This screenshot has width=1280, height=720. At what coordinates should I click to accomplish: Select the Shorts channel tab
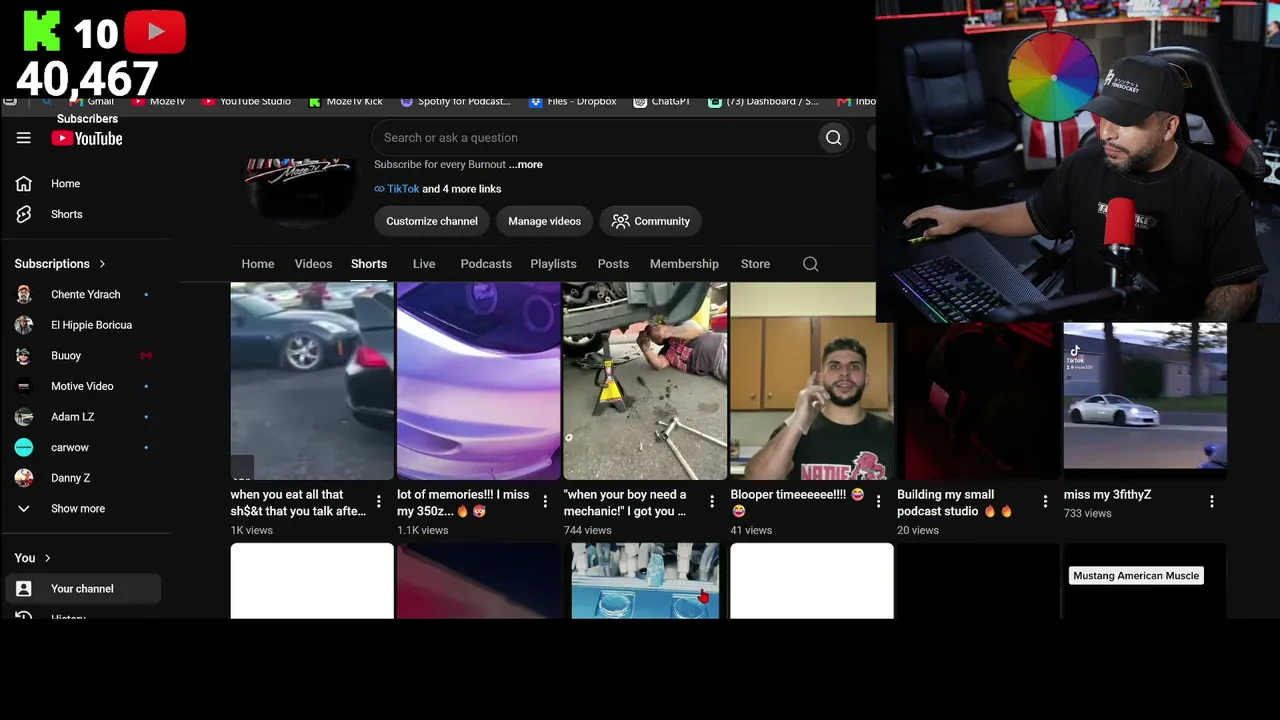(369, 264)
